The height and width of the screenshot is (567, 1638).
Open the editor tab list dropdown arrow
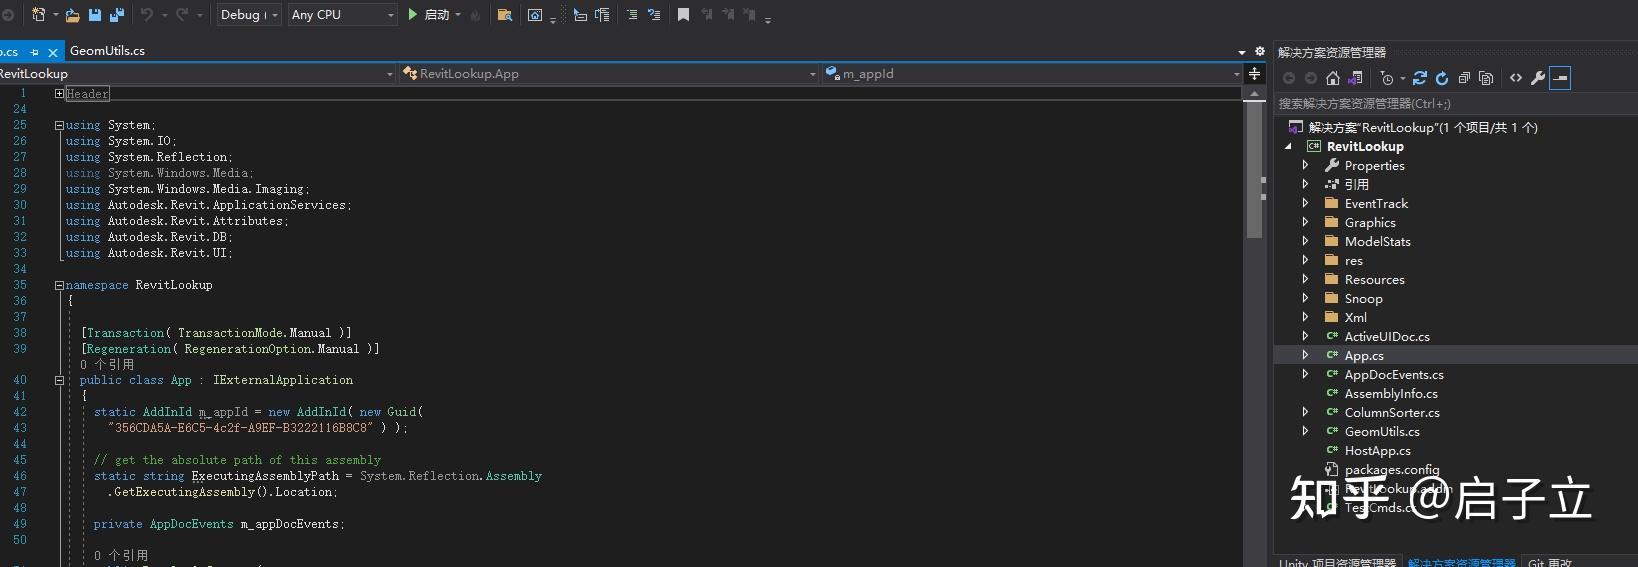[1242, 51]
